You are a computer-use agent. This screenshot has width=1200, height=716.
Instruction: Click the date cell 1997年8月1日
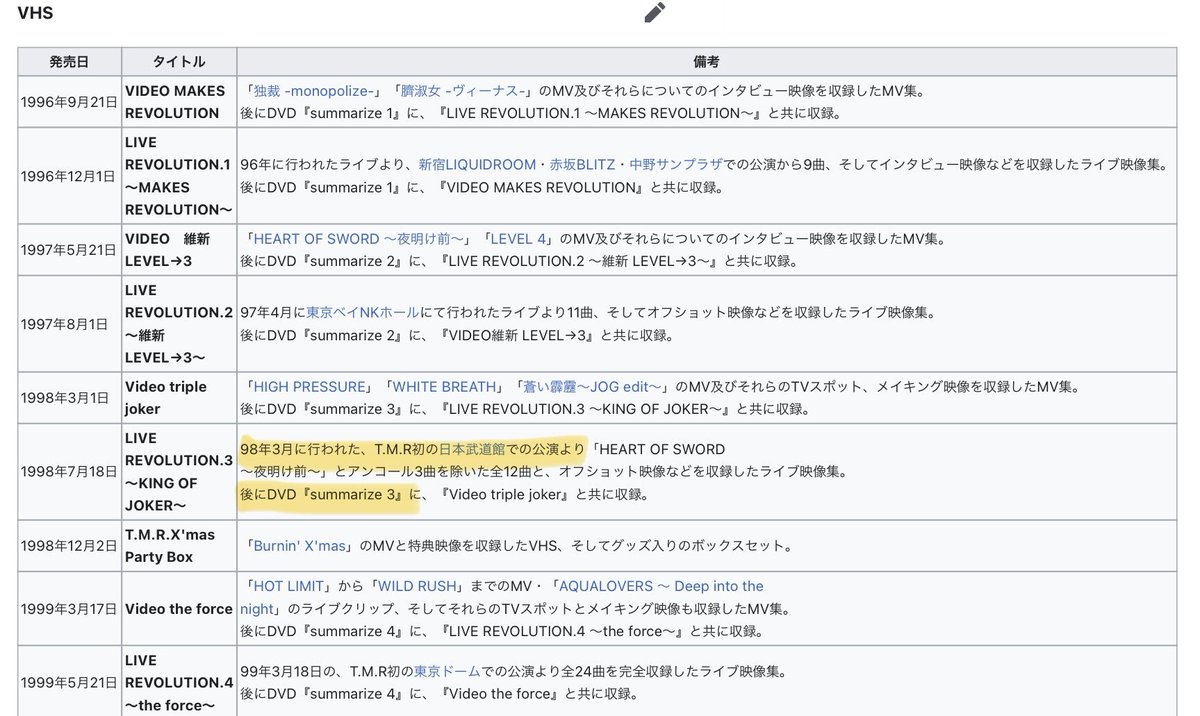point(70,324)
